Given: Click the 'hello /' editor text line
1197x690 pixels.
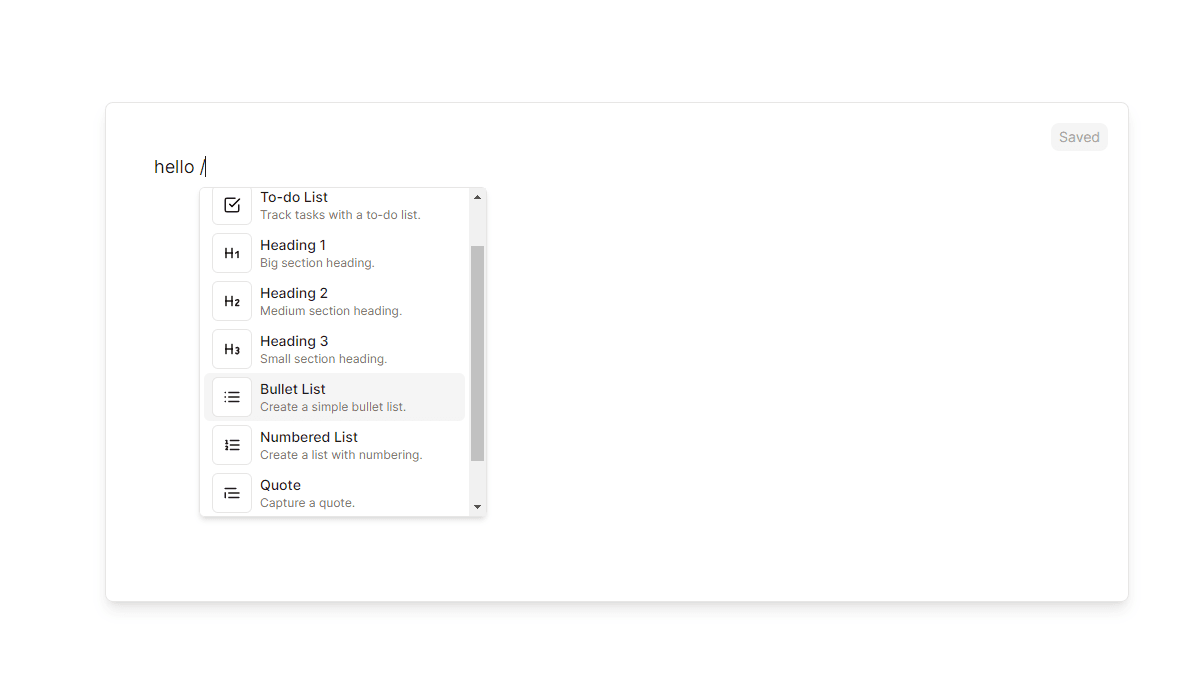Looking at the screenshot, I should coord(180,167).
